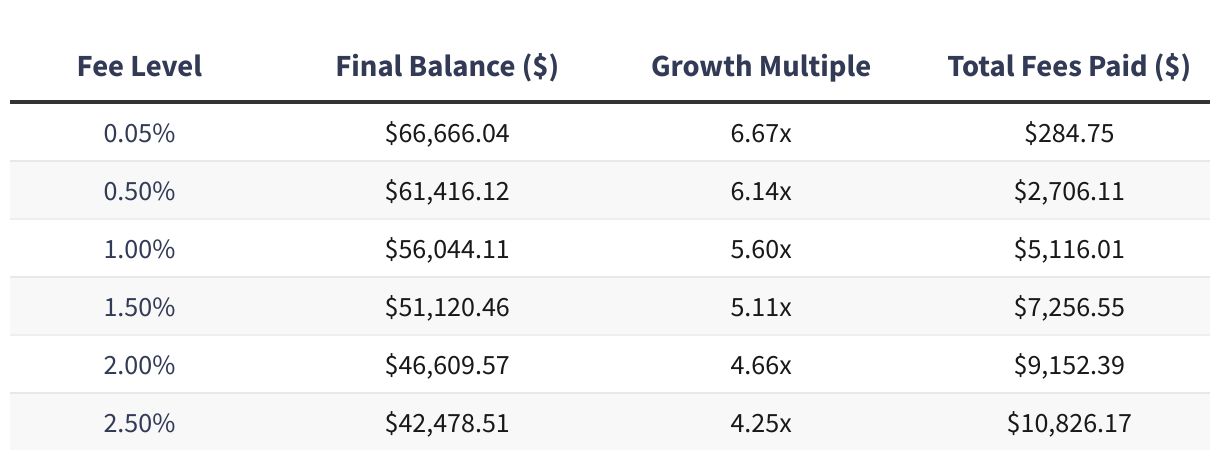1220x460 pixels.
Task: Click the Total Fees Paid ($) header
Action: click(1068, 67)
